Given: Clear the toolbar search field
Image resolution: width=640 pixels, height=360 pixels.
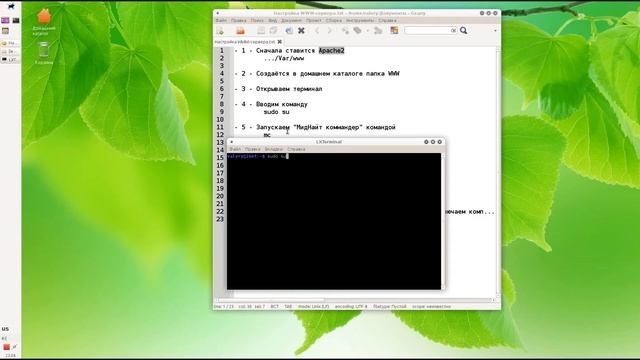Looking at the screenshot, I should click(x=453, y=31).
